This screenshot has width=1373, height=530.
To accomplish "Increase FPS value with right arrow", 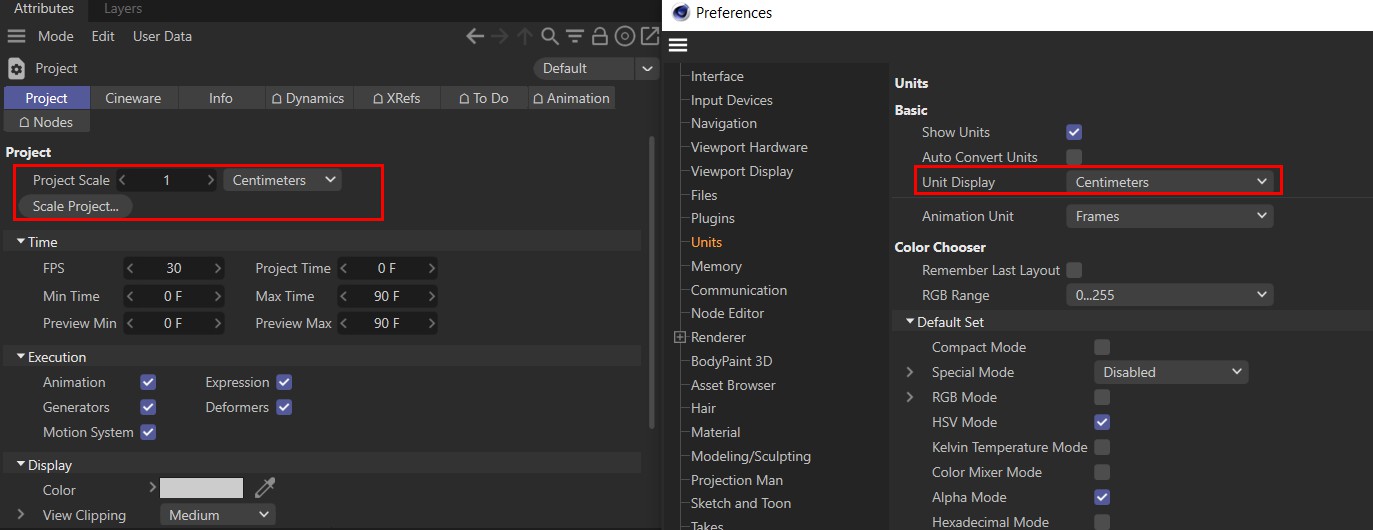I will tap(218, 268).
